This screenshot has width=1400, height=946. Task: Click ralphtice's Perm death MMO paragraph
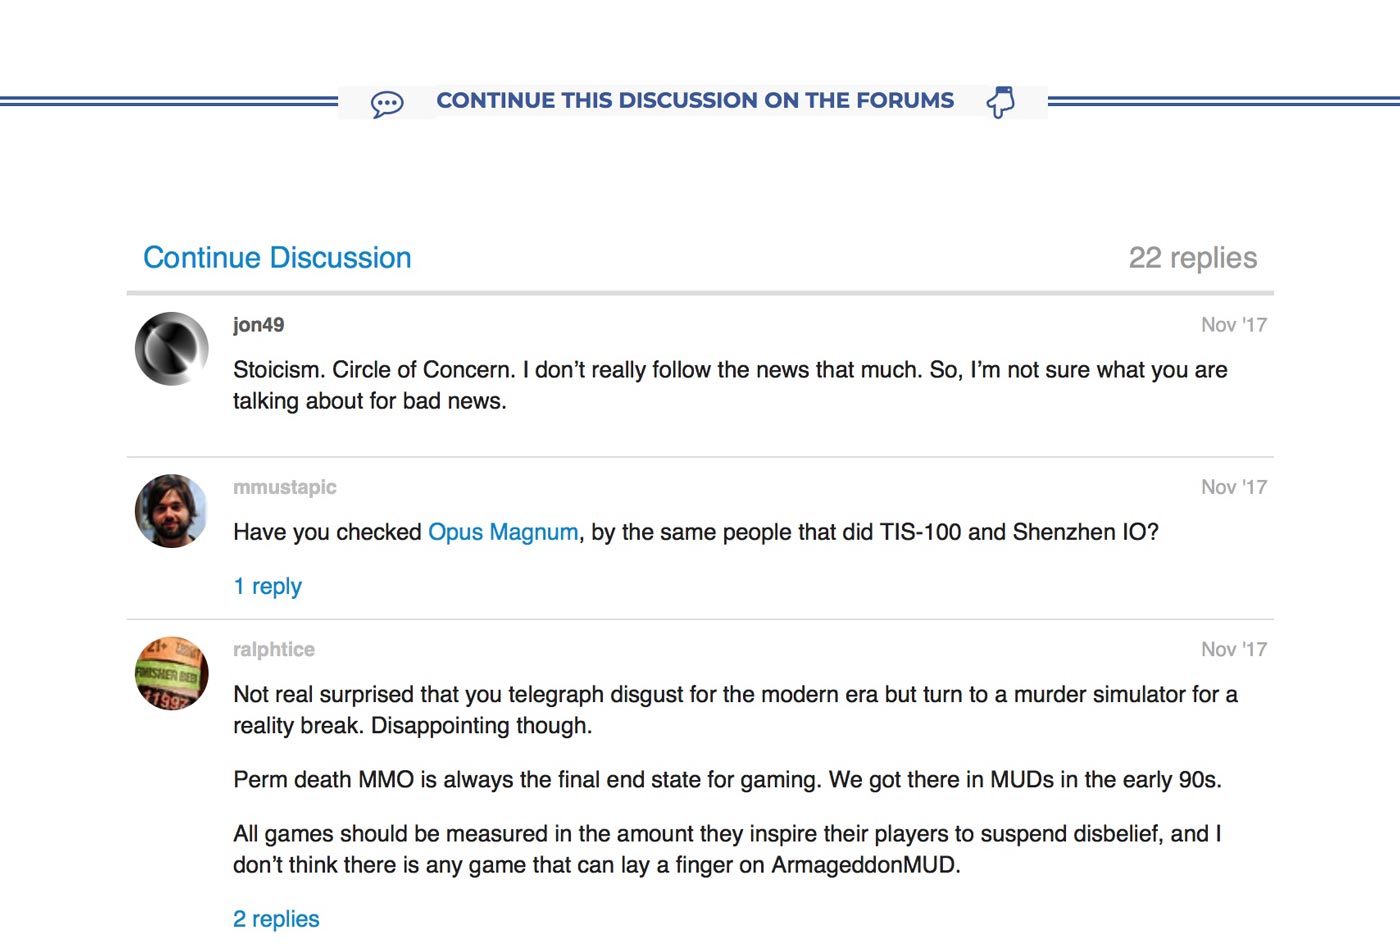727,780
